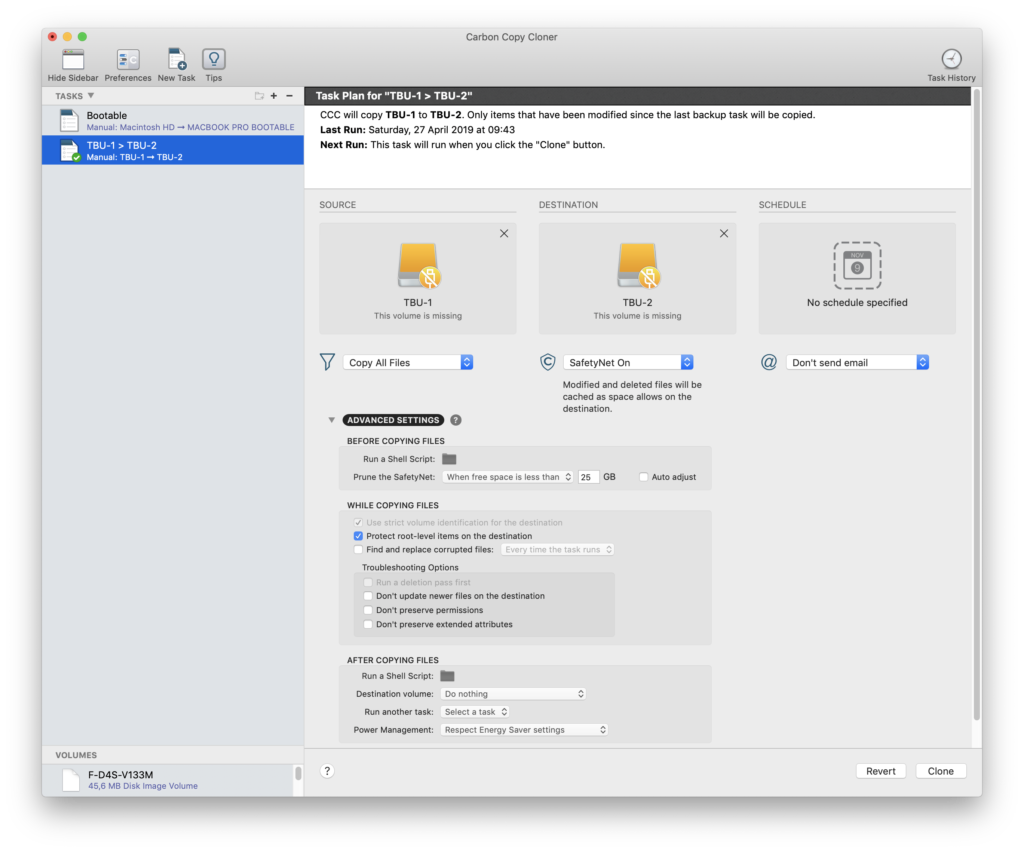Open When free space is less than dropdown
Viewport: 1024px width, 852px height.
point(508,477)
